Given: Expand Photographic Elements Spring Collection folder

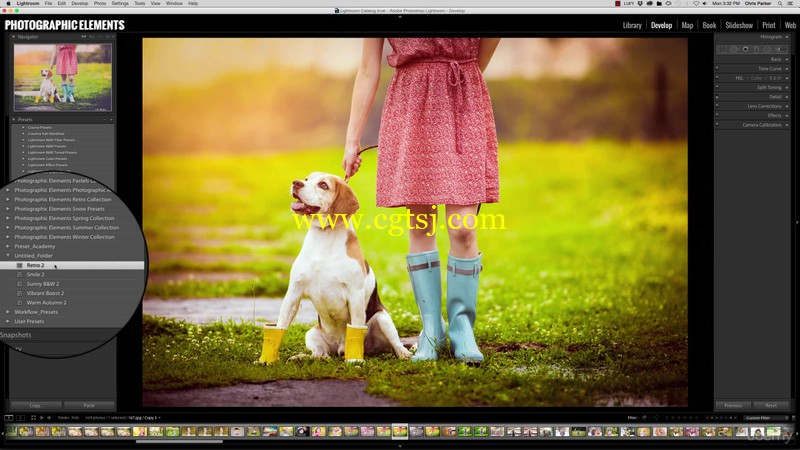Looking at the screenshot, I should (7, 218).
